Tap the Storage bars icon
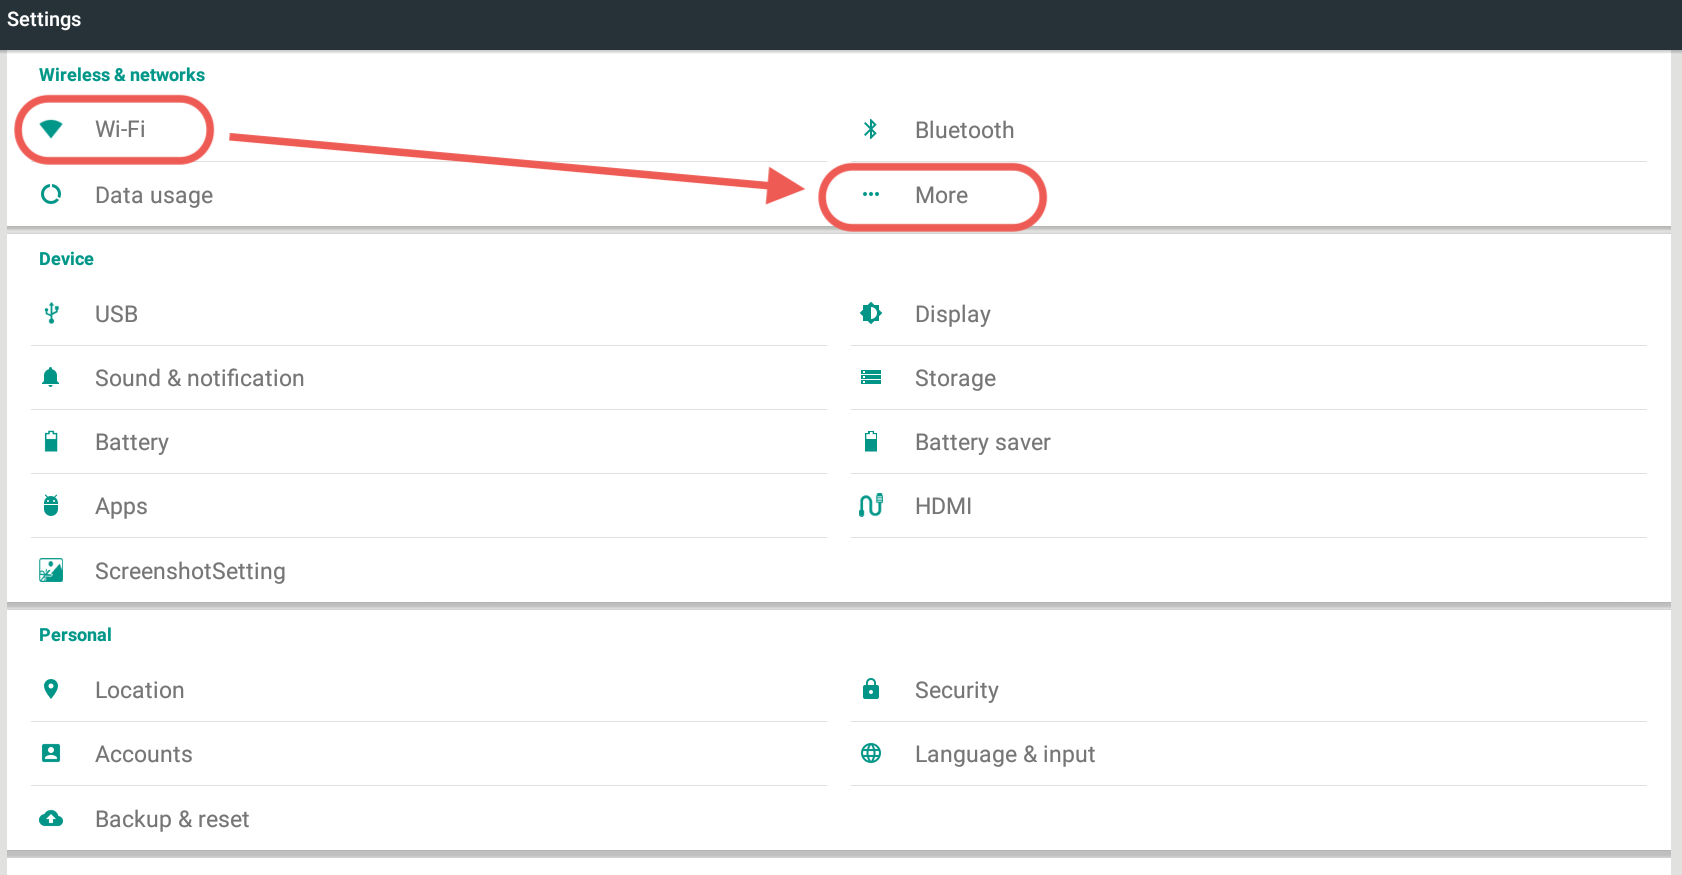The width and height of the screenshot is (1682, 875). (870, 377)
